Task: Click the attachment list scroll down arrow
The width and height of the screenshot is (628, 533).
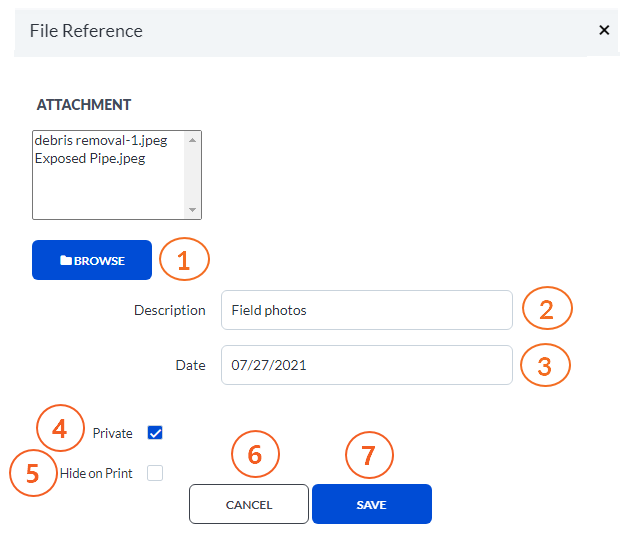Action: 193,210
